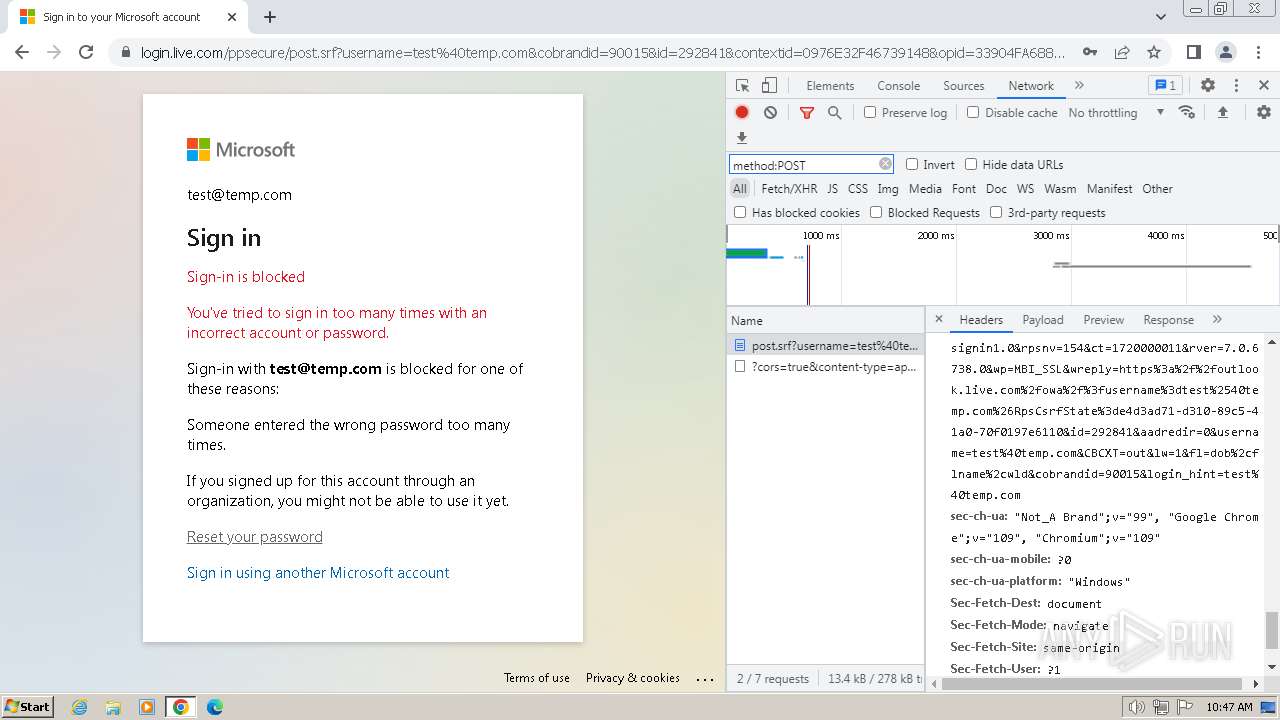Reload the page
1280x720 pixels.
[86, 52]
